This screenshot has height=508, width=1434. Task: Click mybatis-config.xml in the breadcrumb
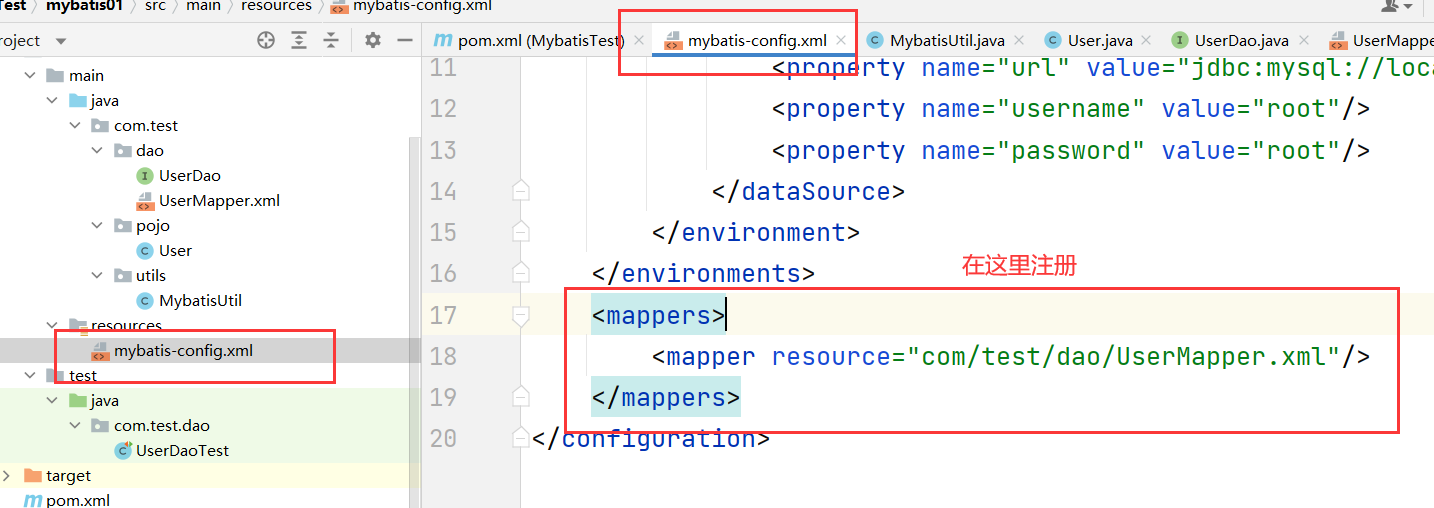(x=422, y=6)
